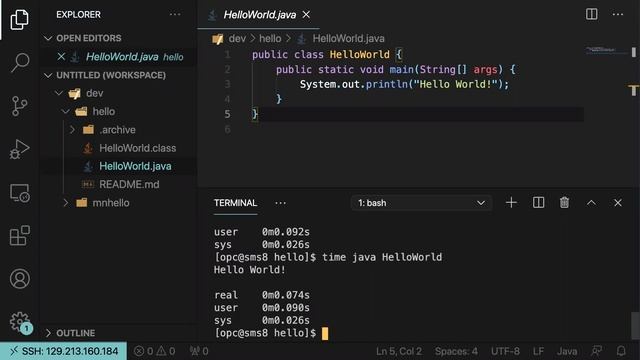Click the dev breadcrumb
Image resolution: width=640 pixels, height=360 pixels.
point(237,39)
